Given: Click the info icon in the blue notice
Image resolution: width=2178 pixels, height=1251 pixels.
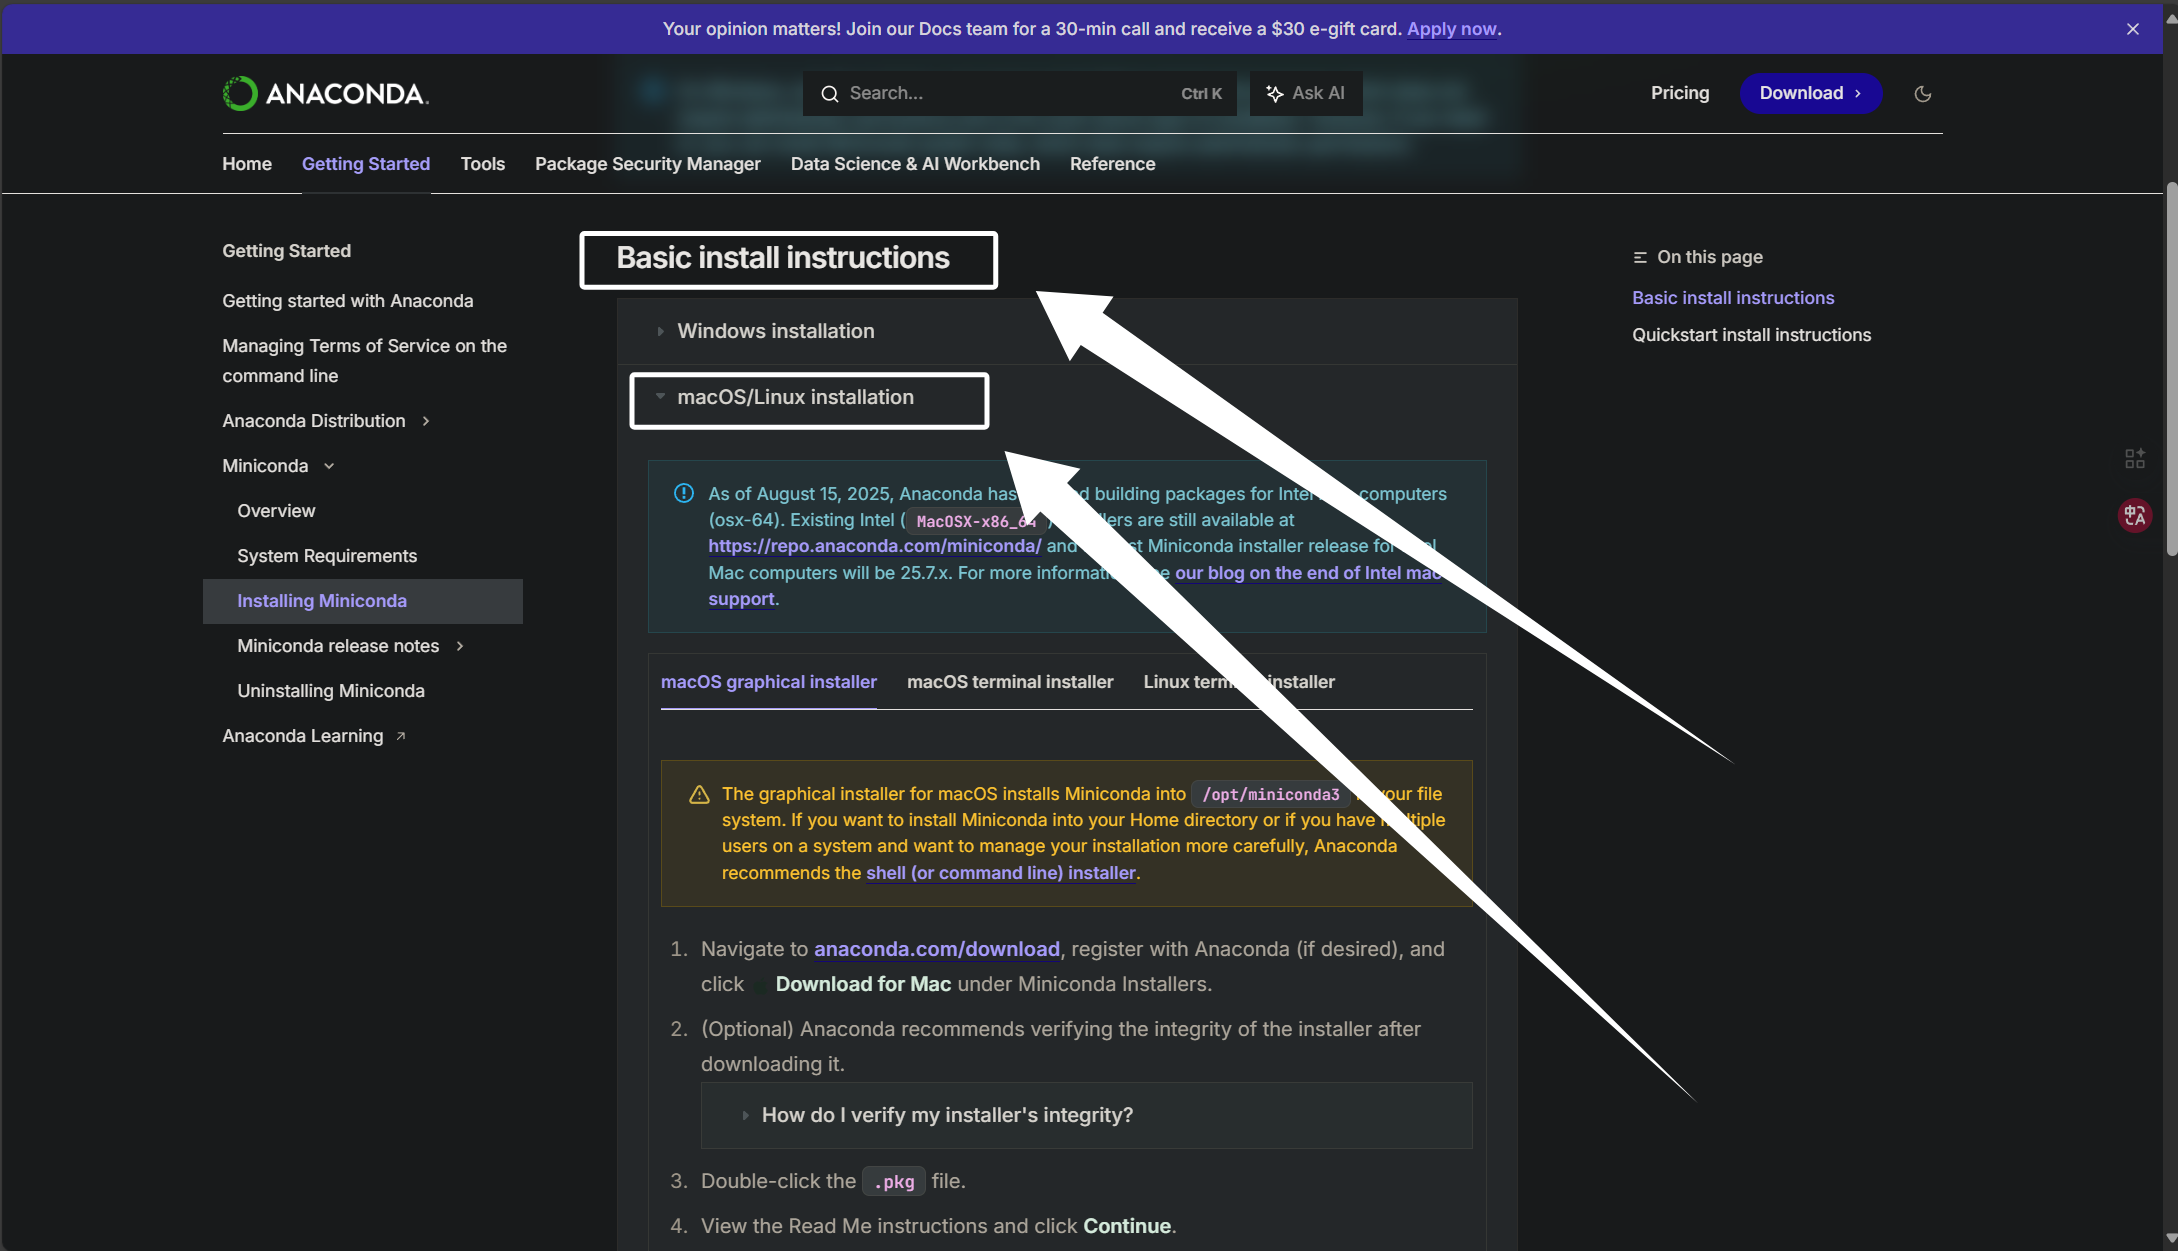Looking at the screenshot, I should tap(684, 493).
